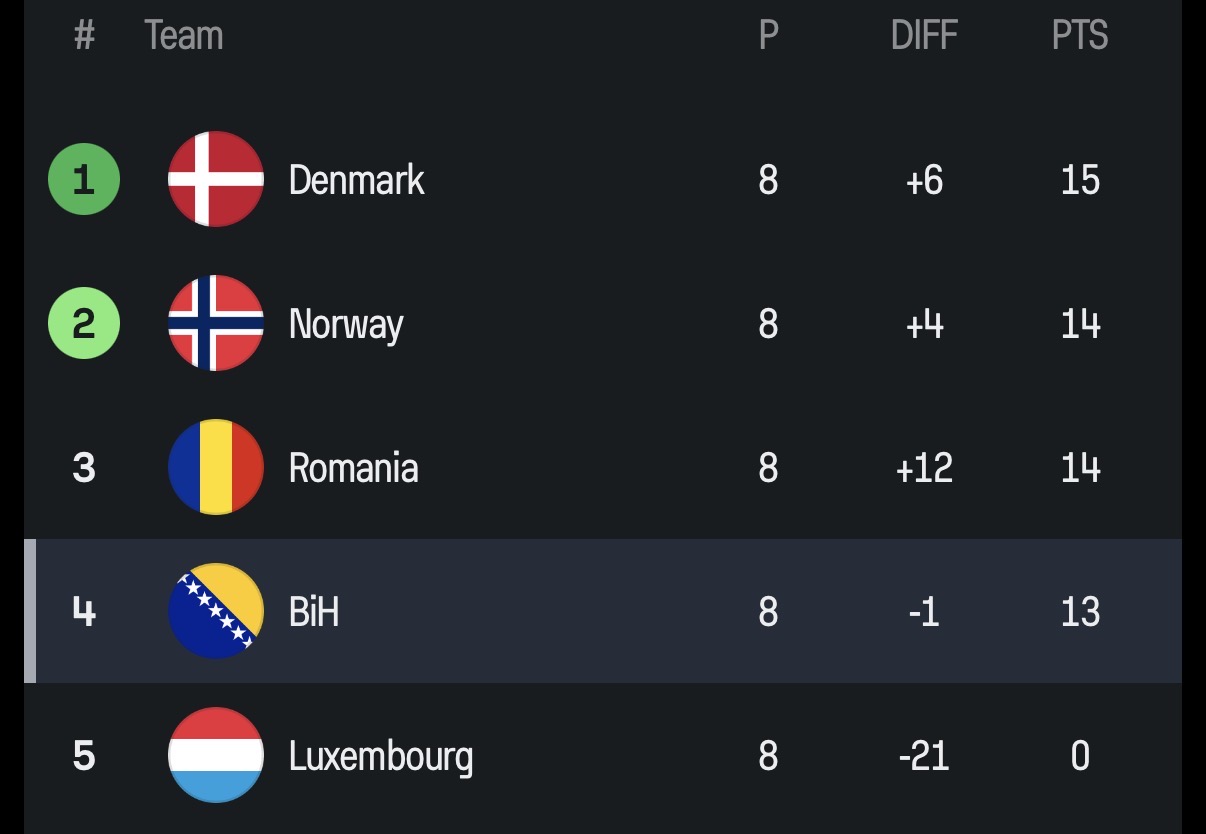Click the Norway flag icon
Viewport: 1206px width, 834px height.
[216, 323]
